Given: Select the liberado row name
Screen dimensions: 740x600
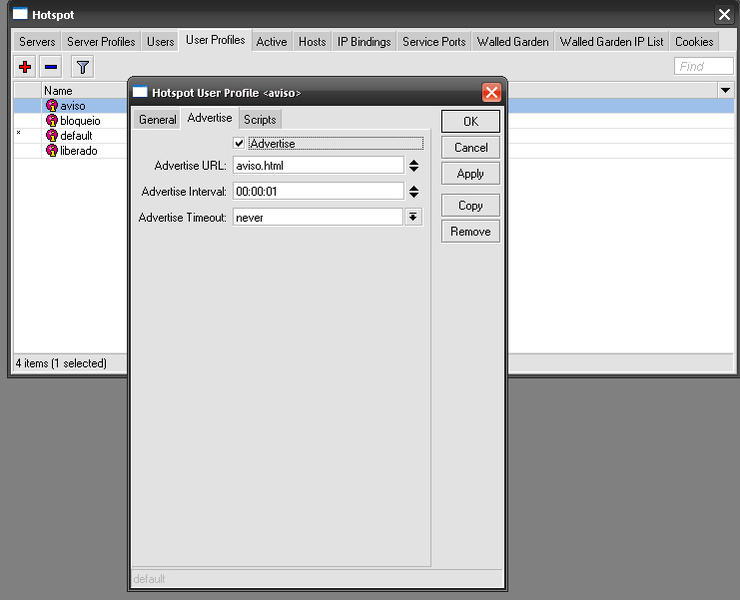Looking at the screenshot, I should 78,151.
